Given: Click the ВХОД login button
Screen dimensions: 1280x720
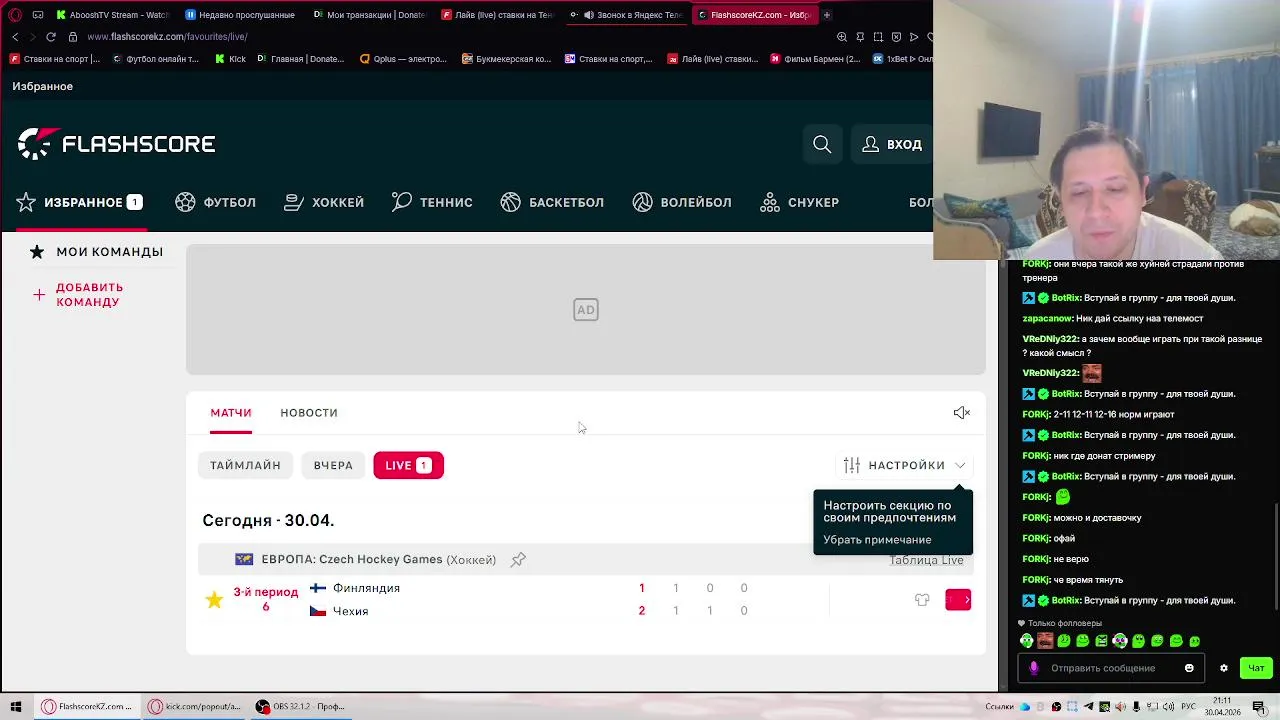Looking at the screenshot, I should coord(892,144).
